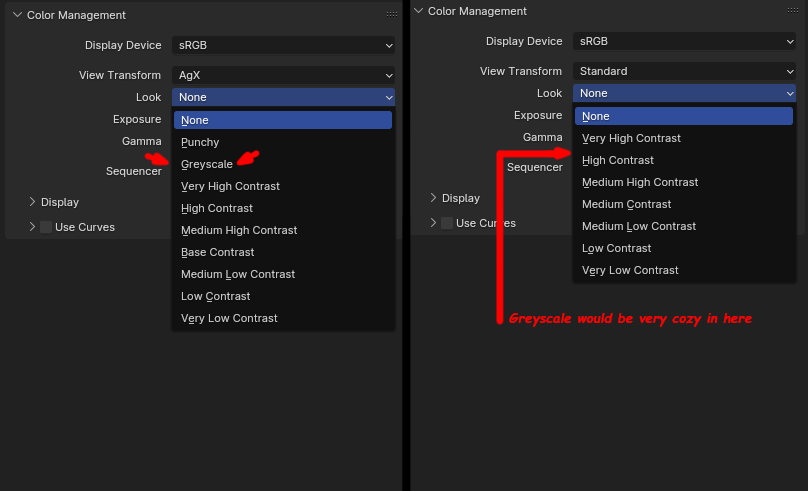This screenshot has height=491, width=808.
Task: Select the Medium Contrast look
Action: coord(684,205)
